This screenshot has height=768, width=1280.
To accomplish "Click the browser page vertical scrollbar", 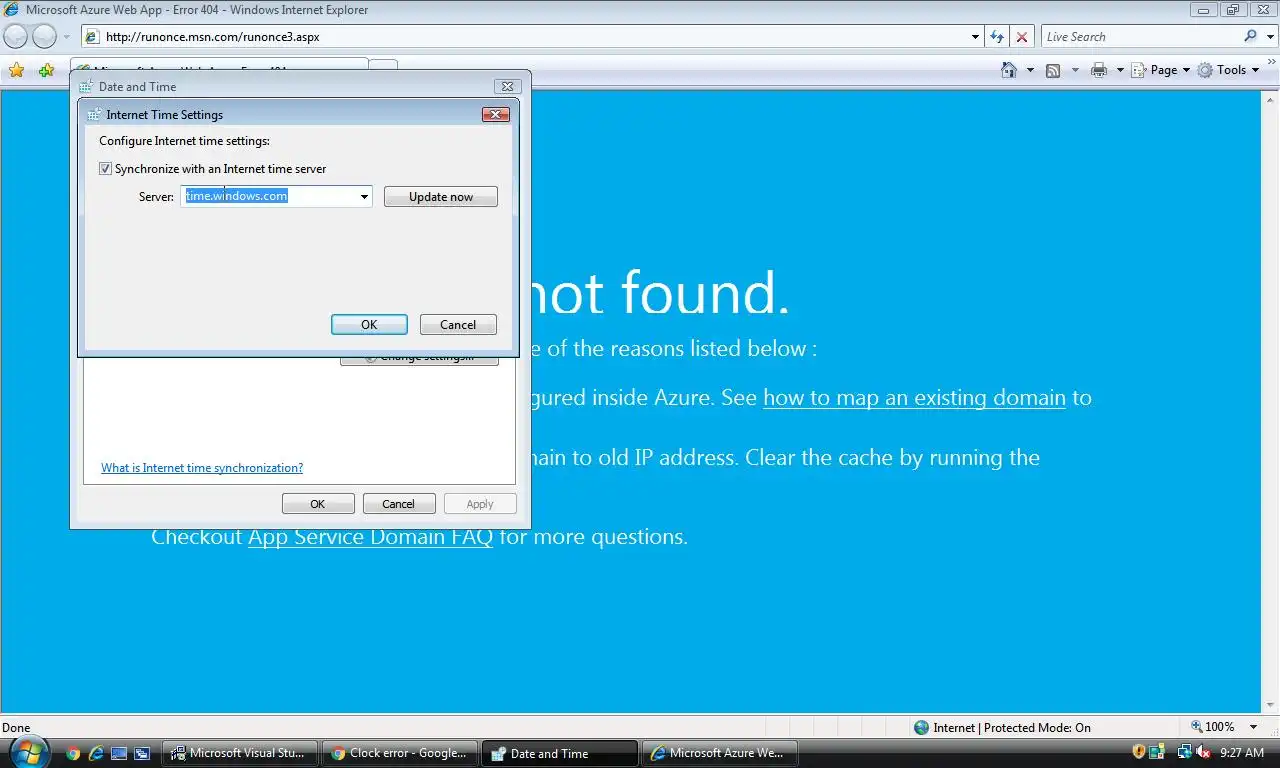I will pyautogui.click(x=1270, y=402).
